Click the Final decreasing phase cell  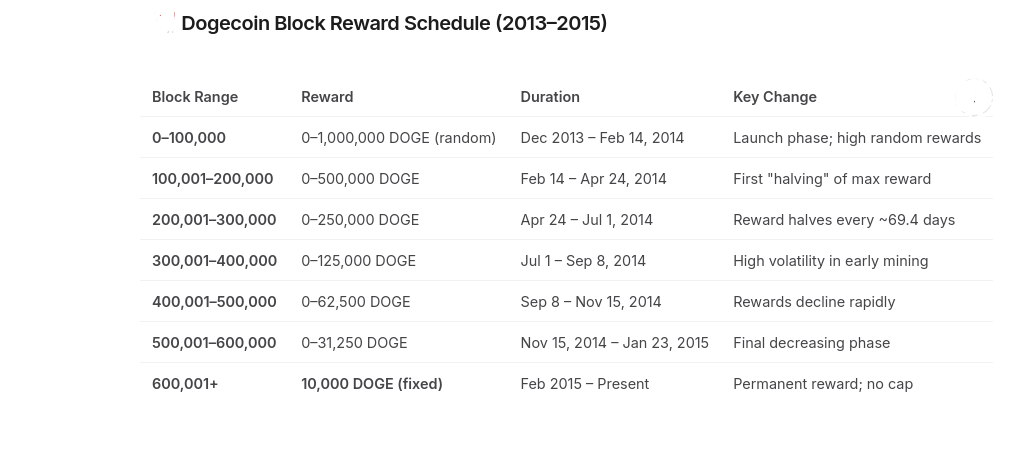tap(811, 343)
